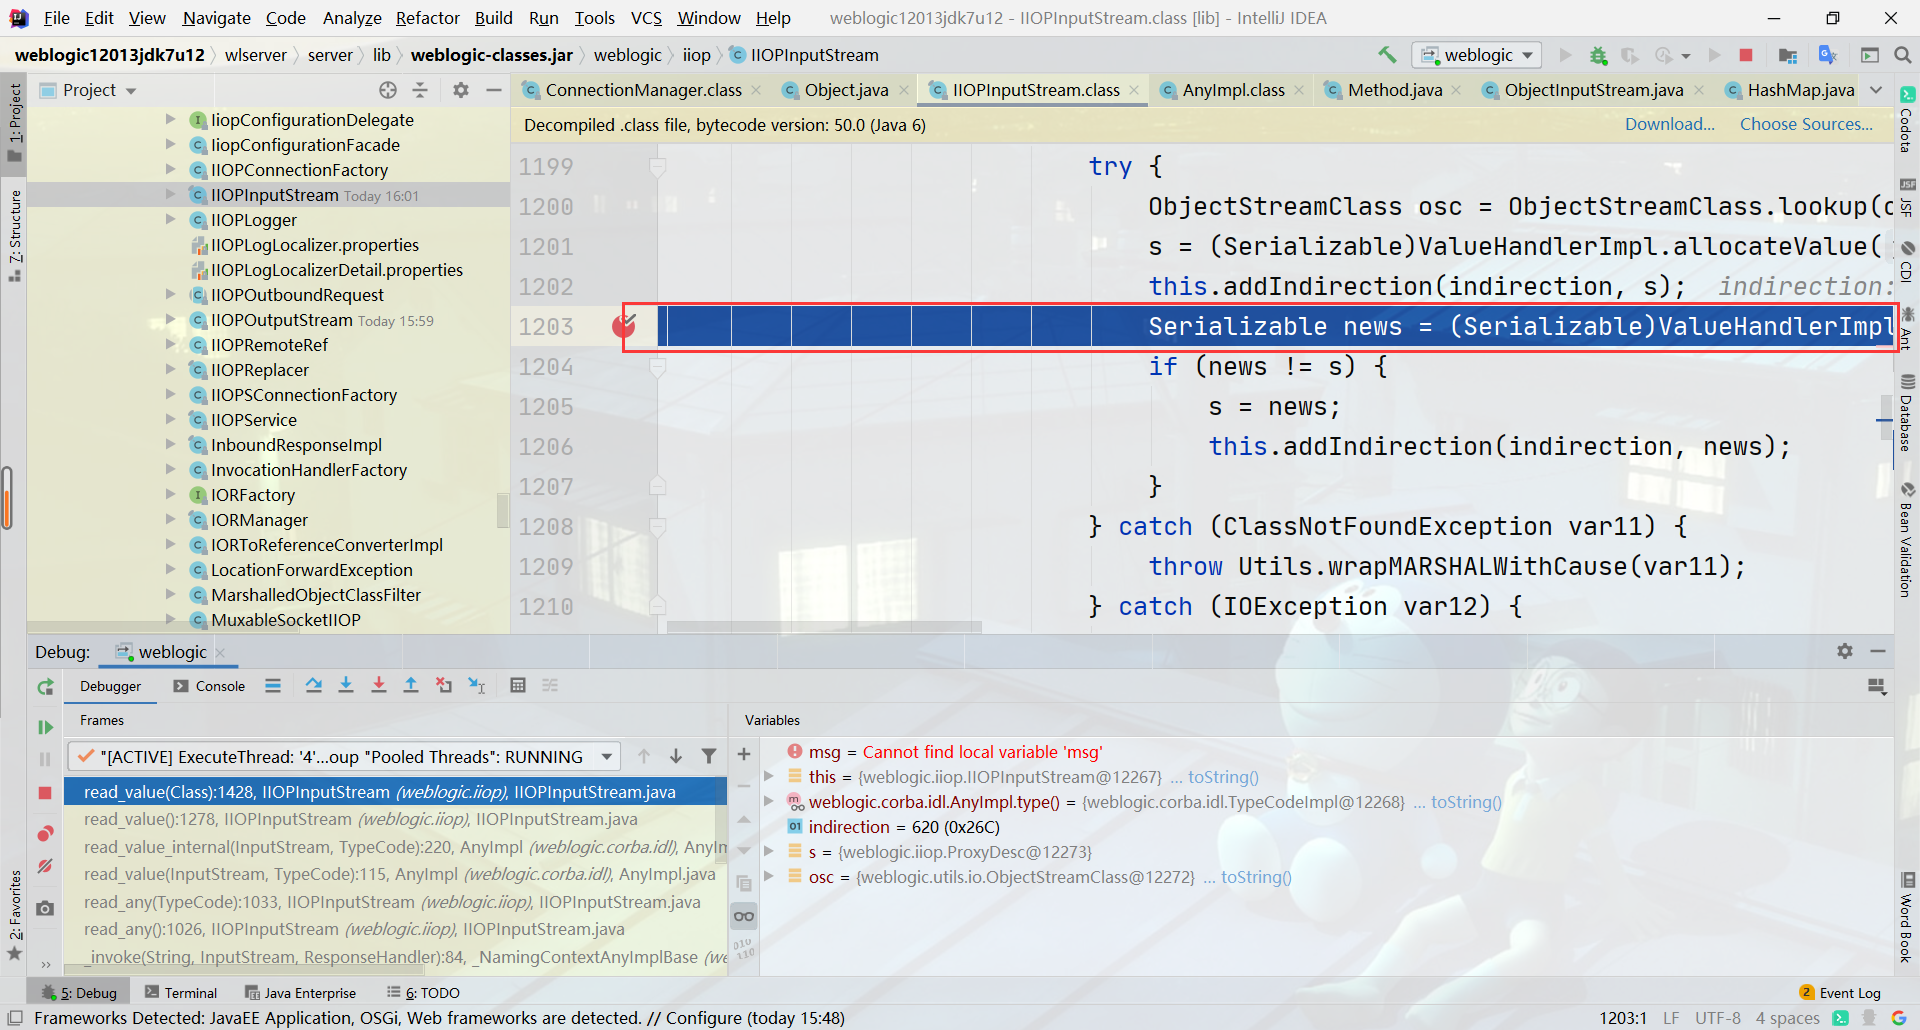This screenshot has width=1920, height=1030.
Task: Select read_any(TypeCode):1033 stack frame
Action: [395, 902]
